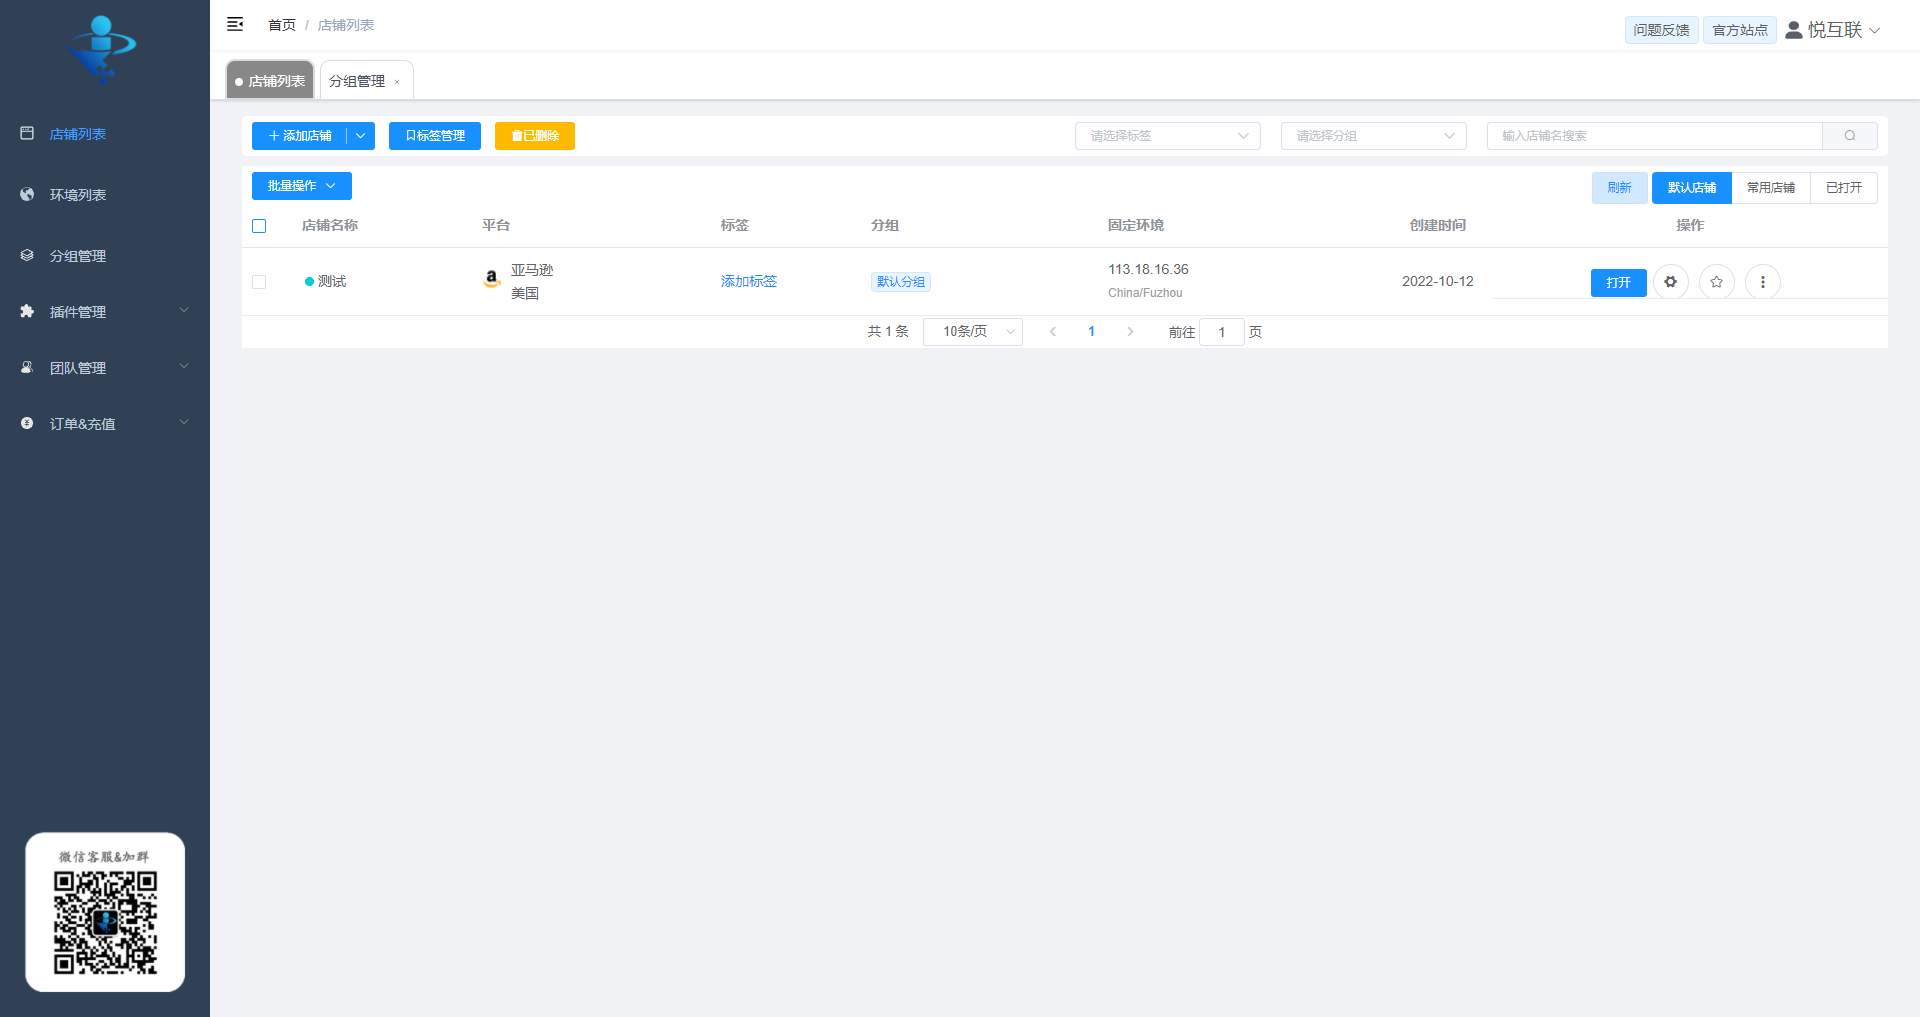The width and height of the screenshot is (1920, 1017).
Task: Click the 添加店铺 button
Action: [299, 136]
